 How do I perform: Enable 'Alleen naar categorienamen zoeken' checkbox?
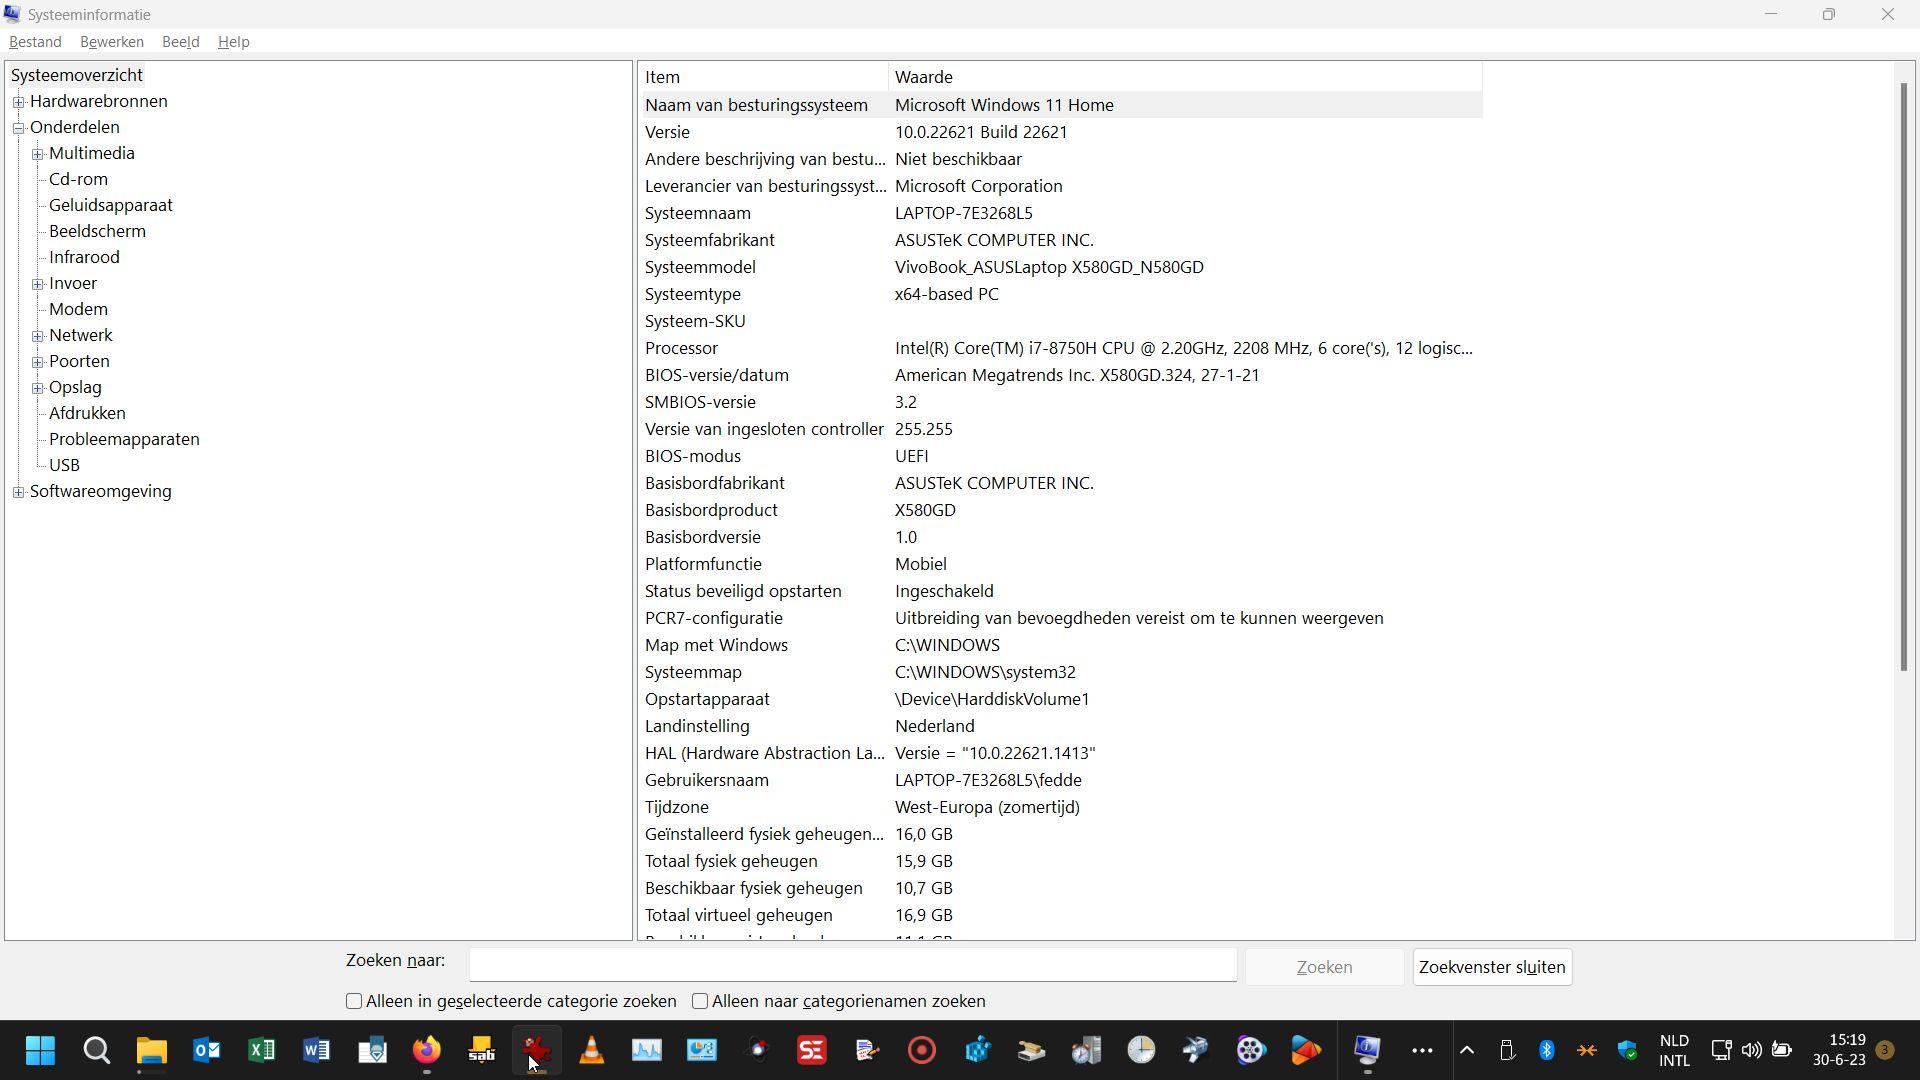tap(700, 1001)
